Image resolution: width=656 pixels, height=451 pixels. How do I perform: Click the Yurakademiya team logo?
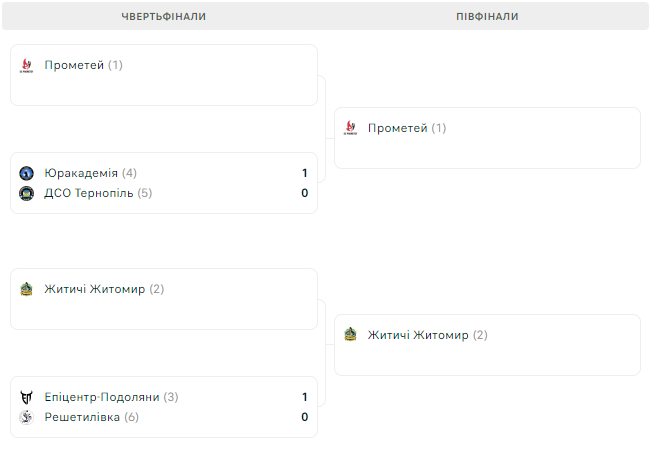tap(27, 173)
